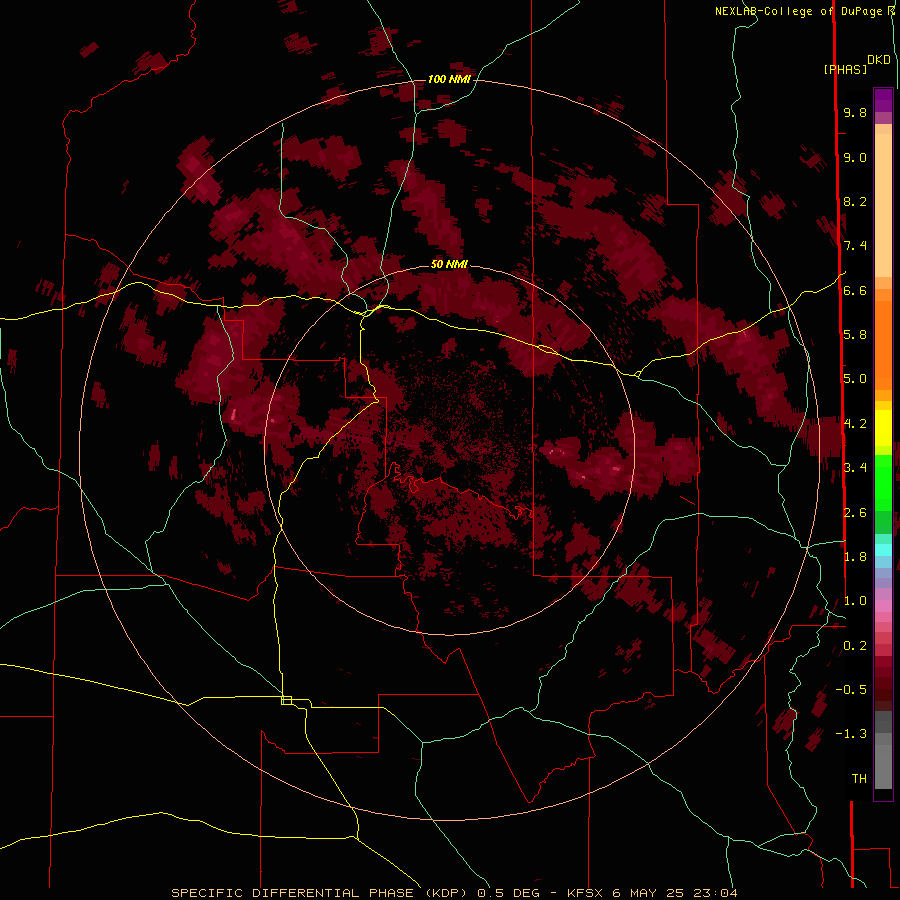Click the 3.4 value on the color scale
Screen dimensions: 900x900
pyautogui.click(x=855, y=468)
